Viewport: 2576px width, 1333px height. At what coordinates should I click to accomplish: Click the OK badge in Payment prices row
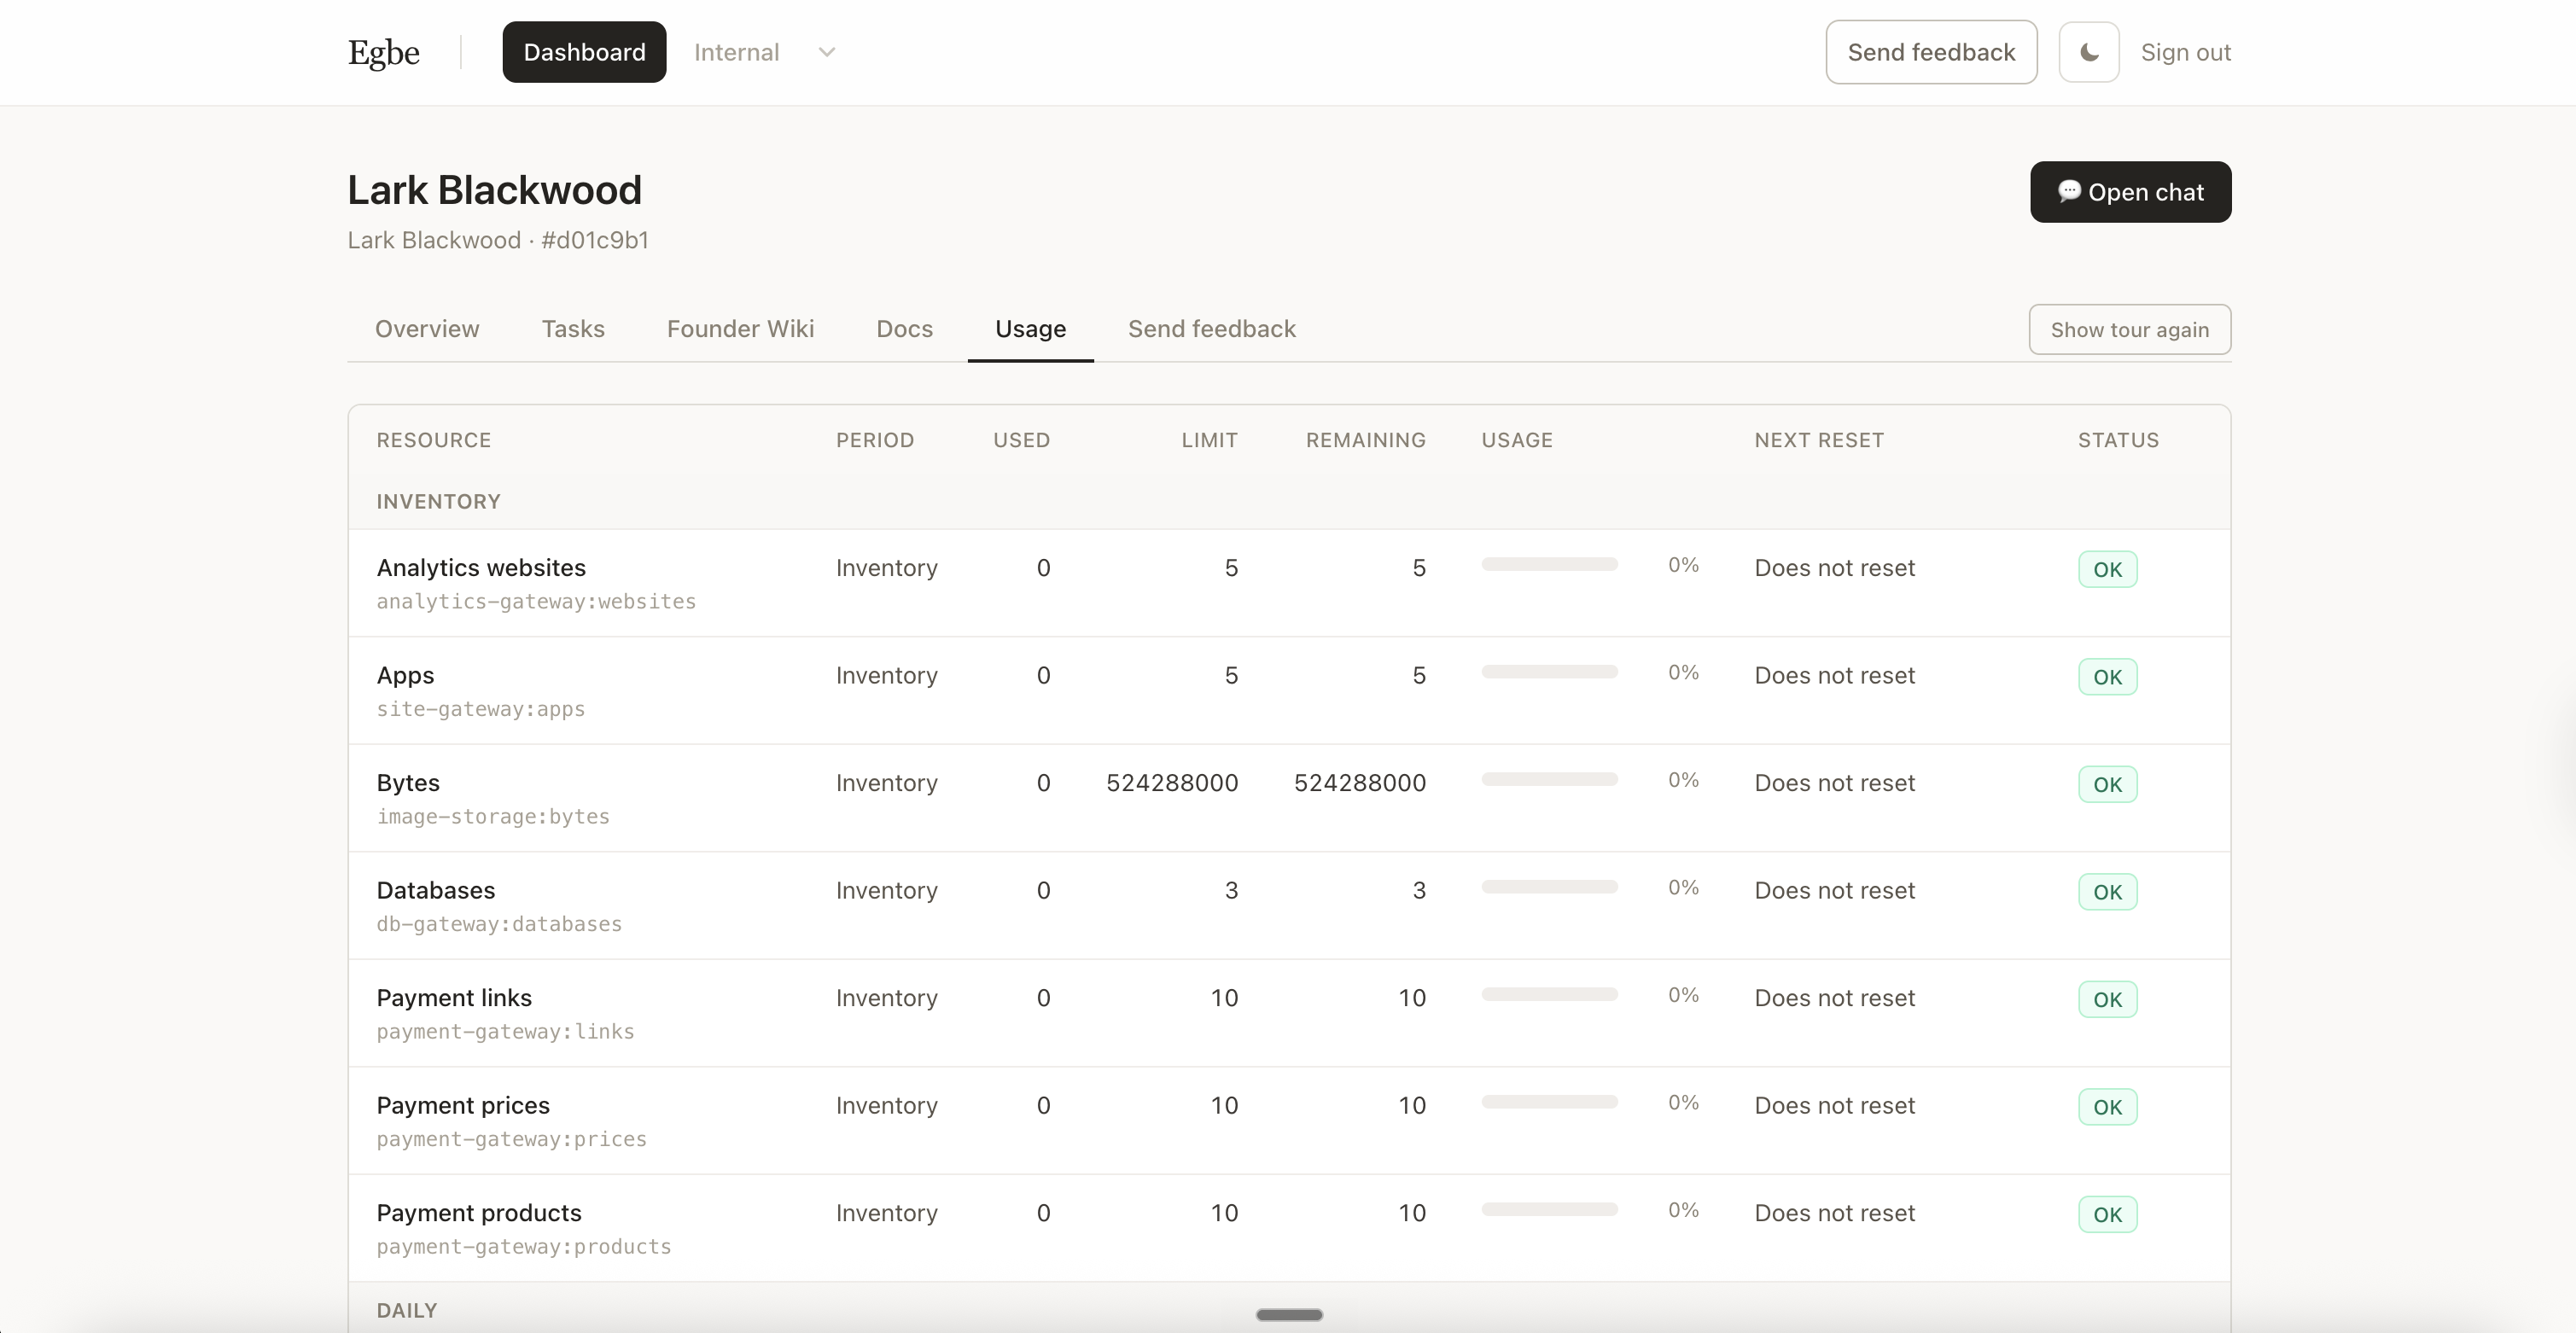[x=2107, y=1107]
